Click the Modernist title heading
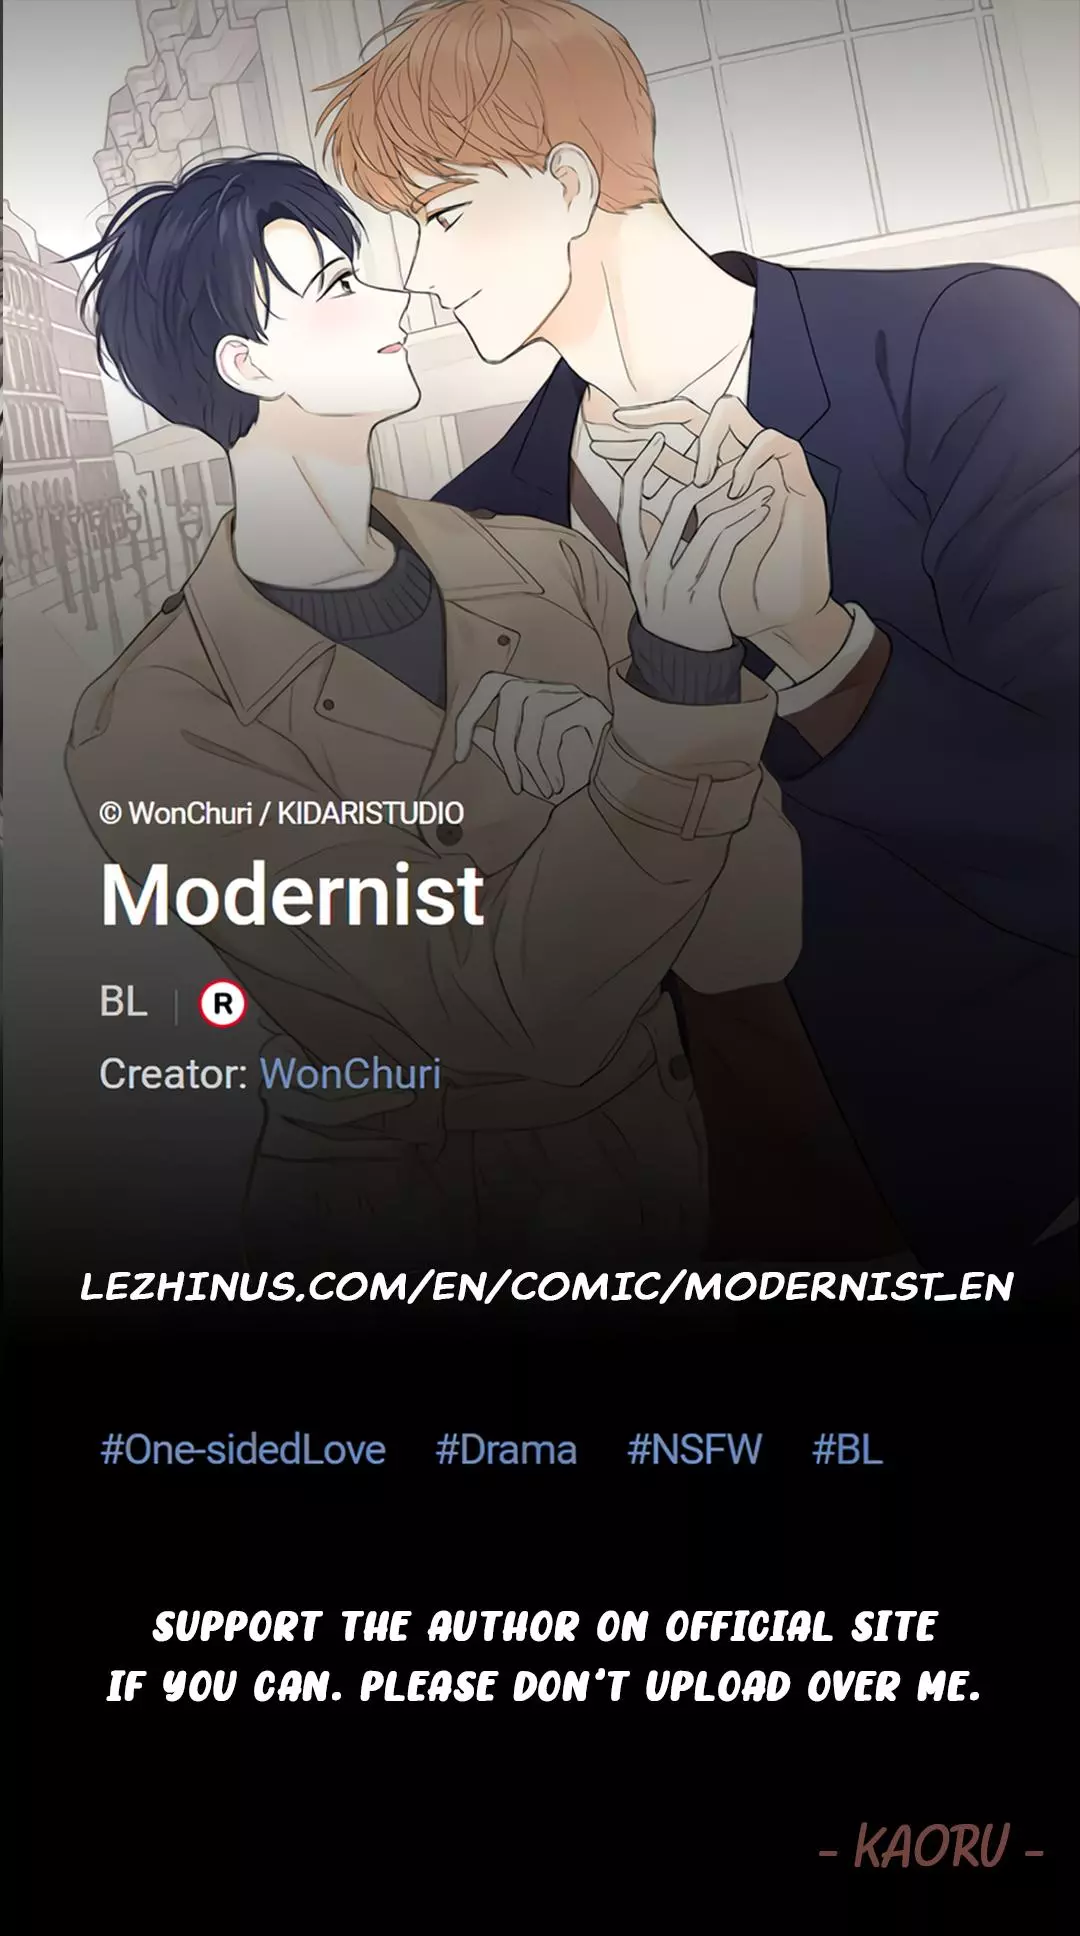The height and width of the screenshot is (1936, 1080). pyautogui.click(x=293, y=894)
